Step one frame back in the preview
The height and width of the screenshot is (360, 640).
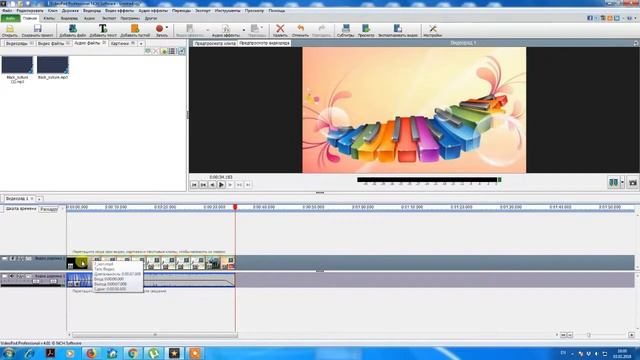click(x=212, y=185)
